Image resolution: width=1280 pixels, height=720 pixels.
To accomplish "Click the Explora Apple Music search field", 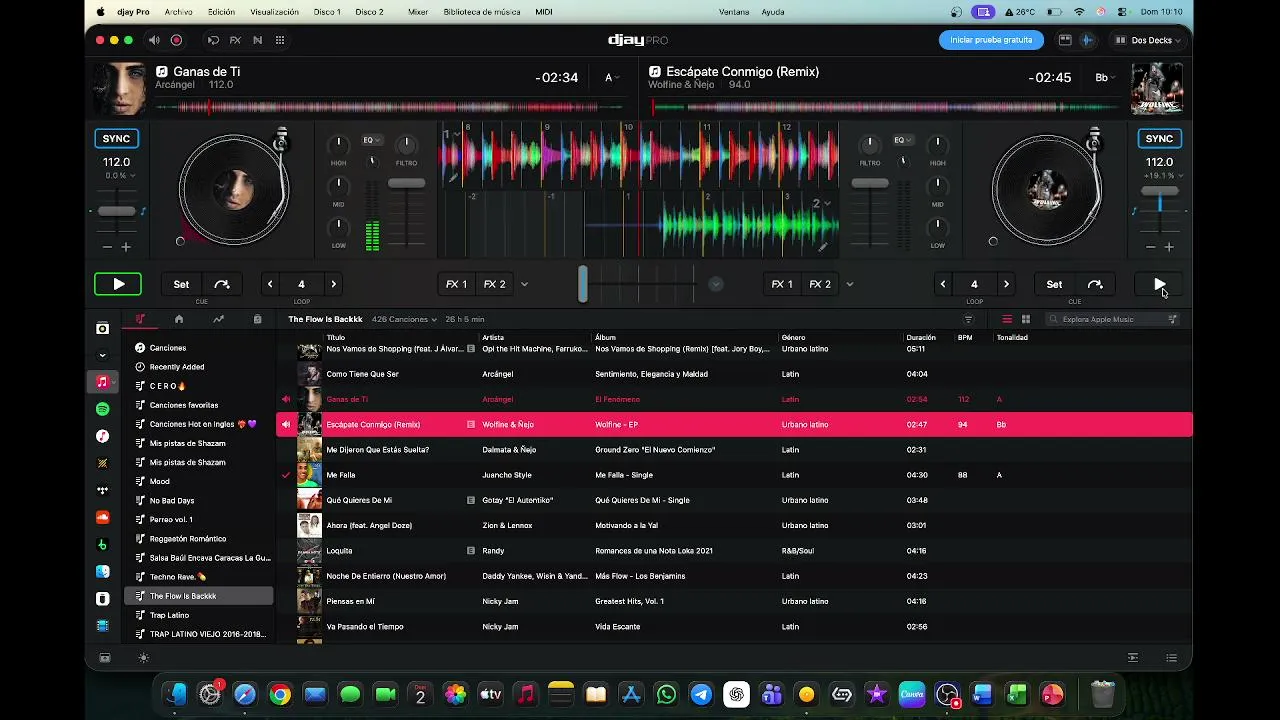I will click(1113, 319).
